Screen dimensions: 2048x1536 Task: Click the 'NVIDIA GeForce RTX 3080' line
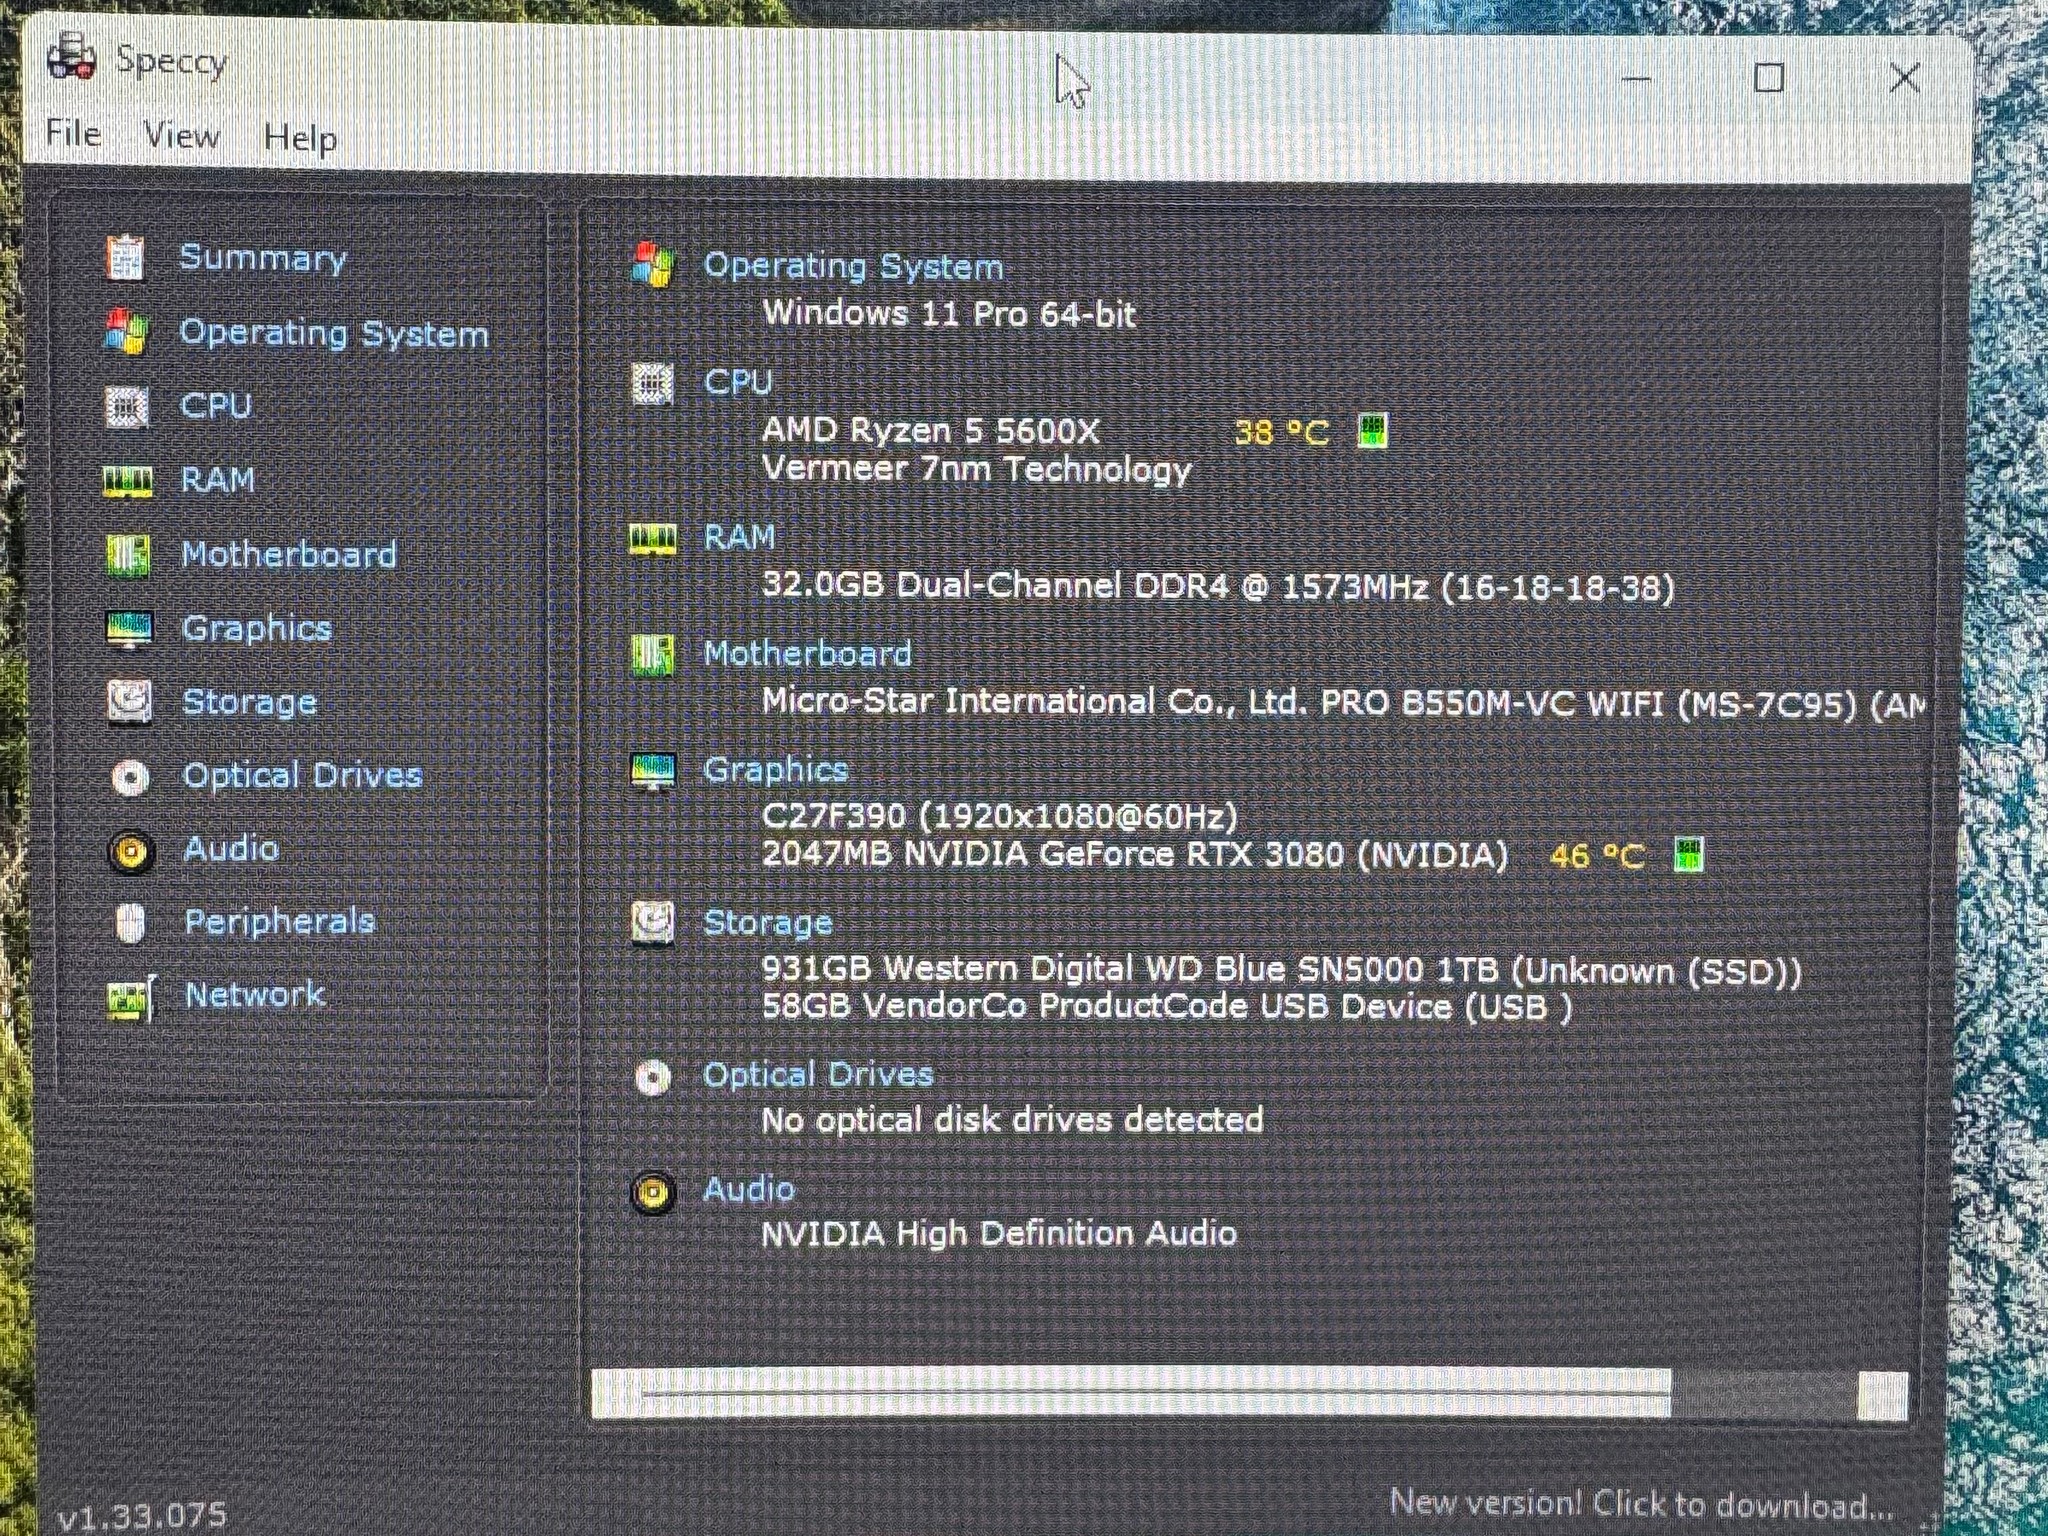(x=1135, y=855)
